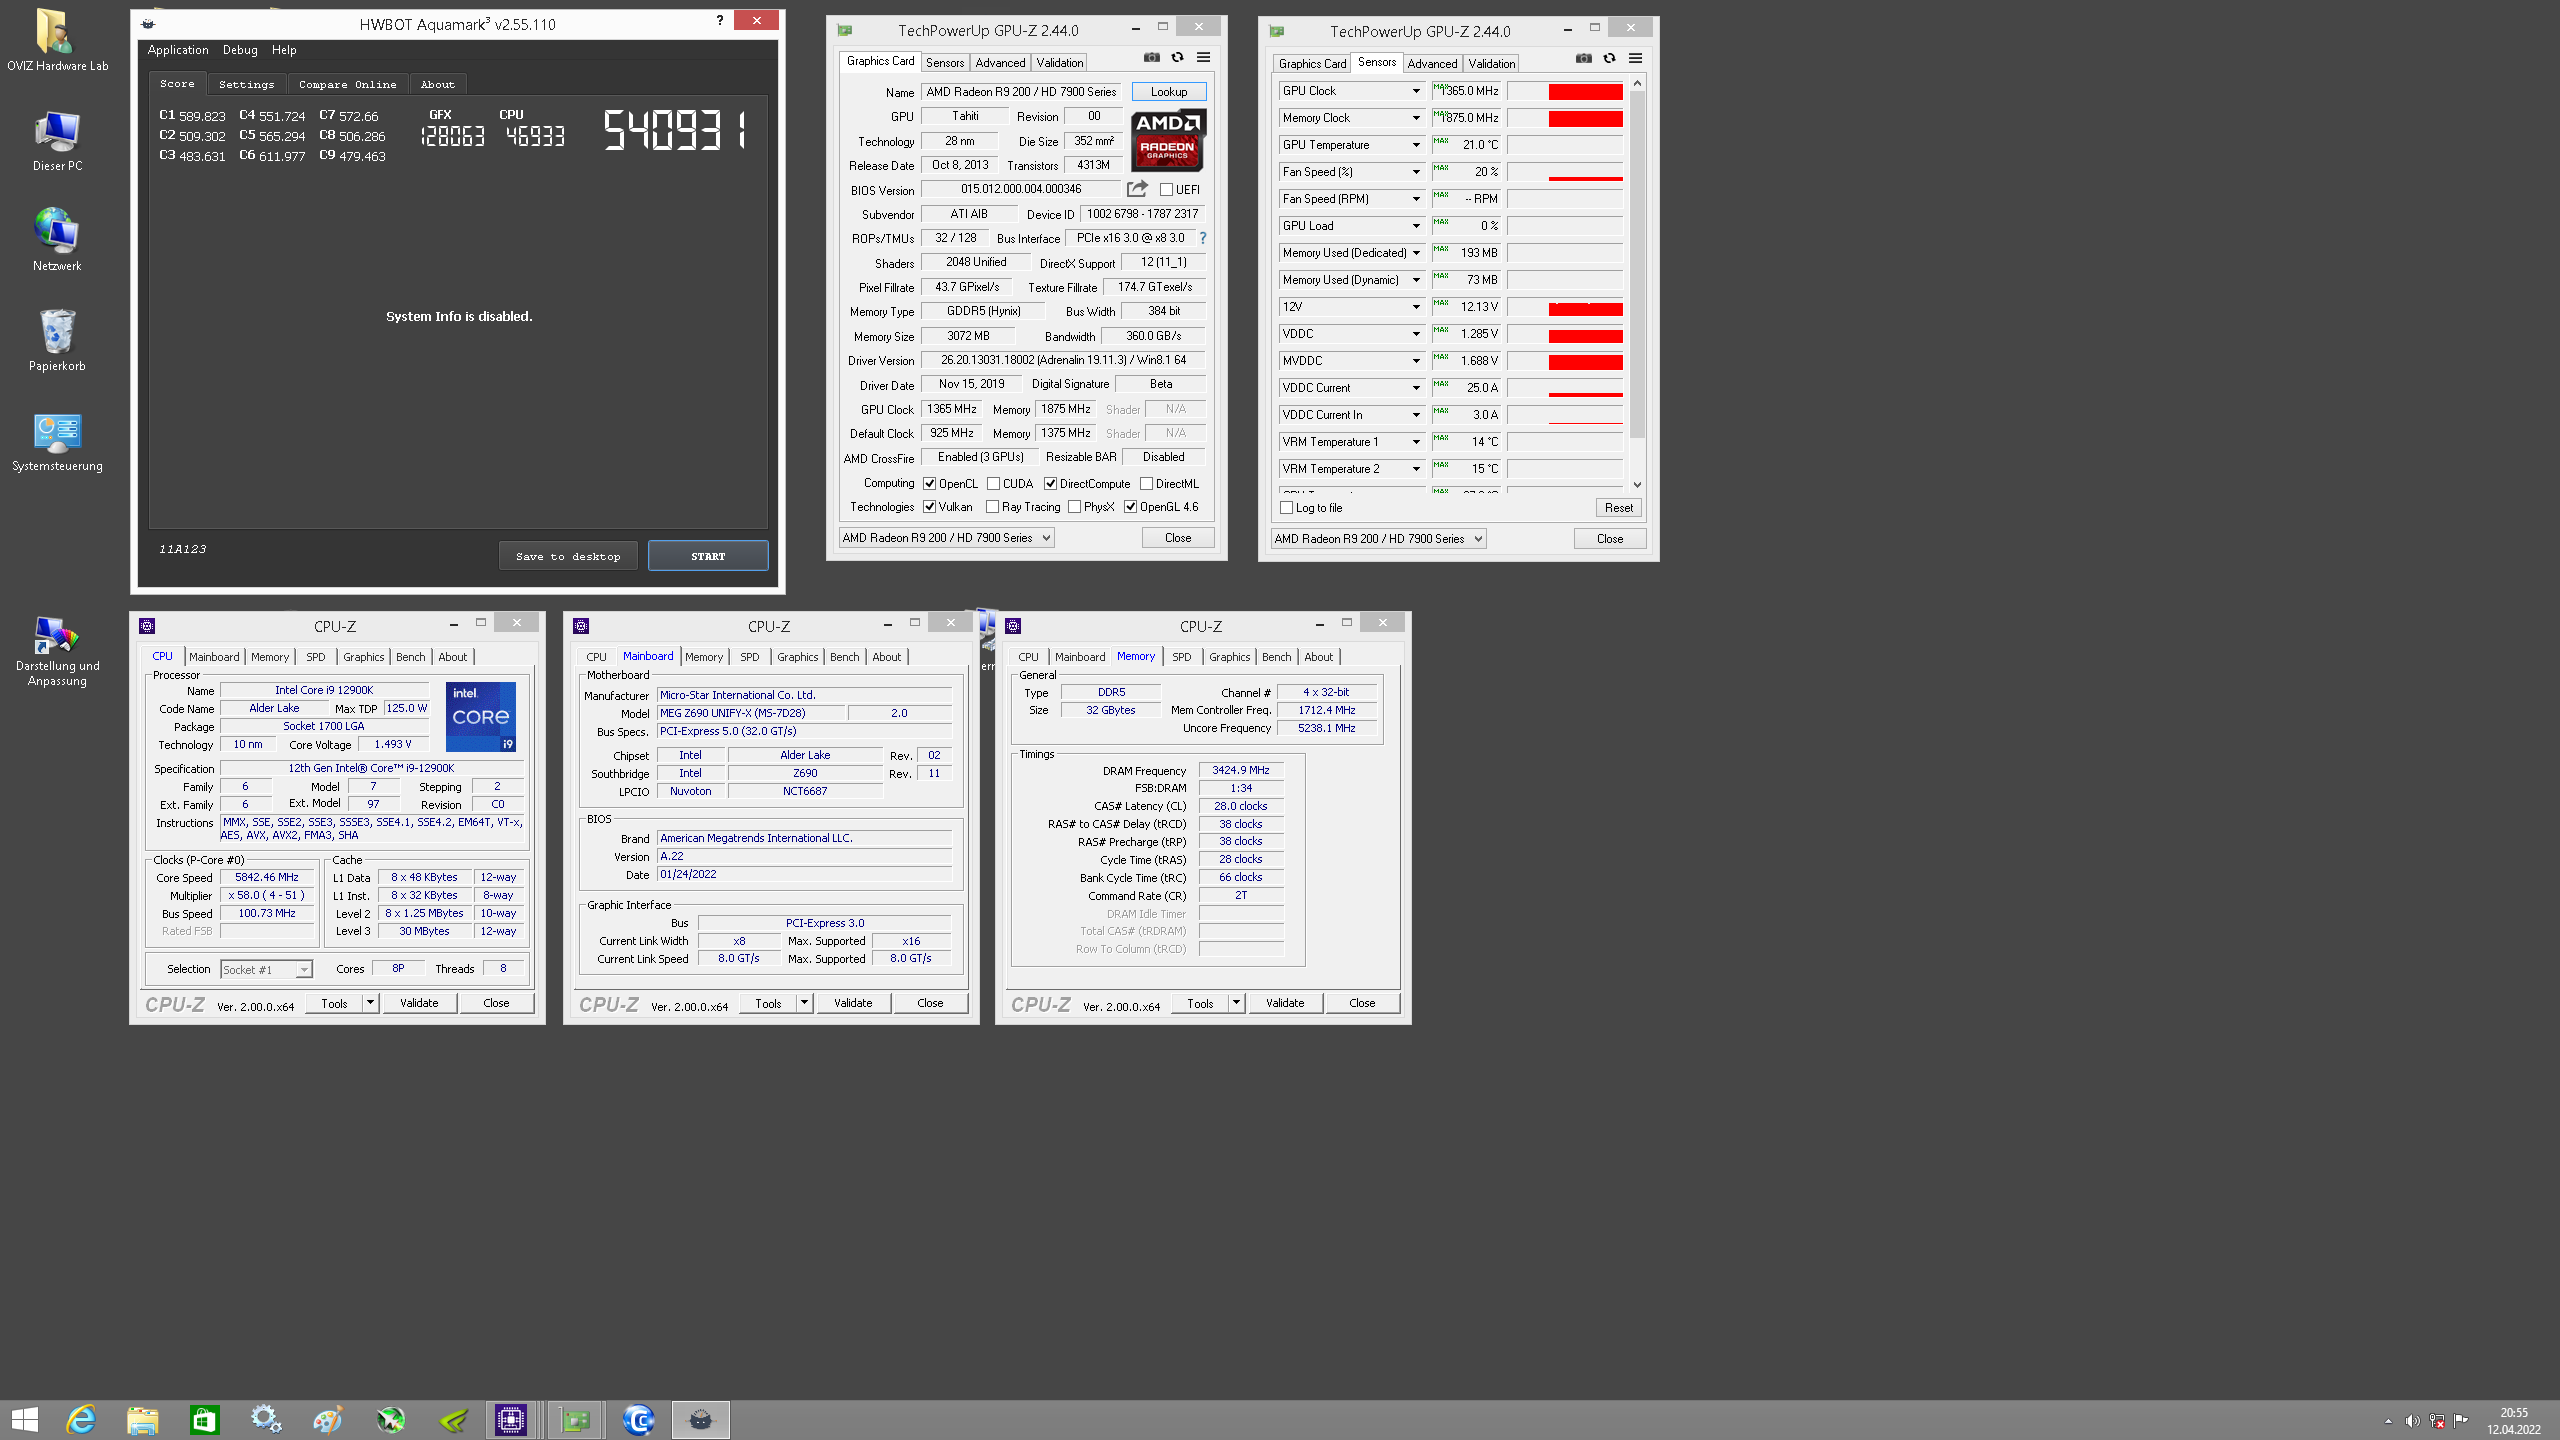Switch to Compare Online tab in Aquamark
This screenshot has width=2560, height=1440.
347,85
